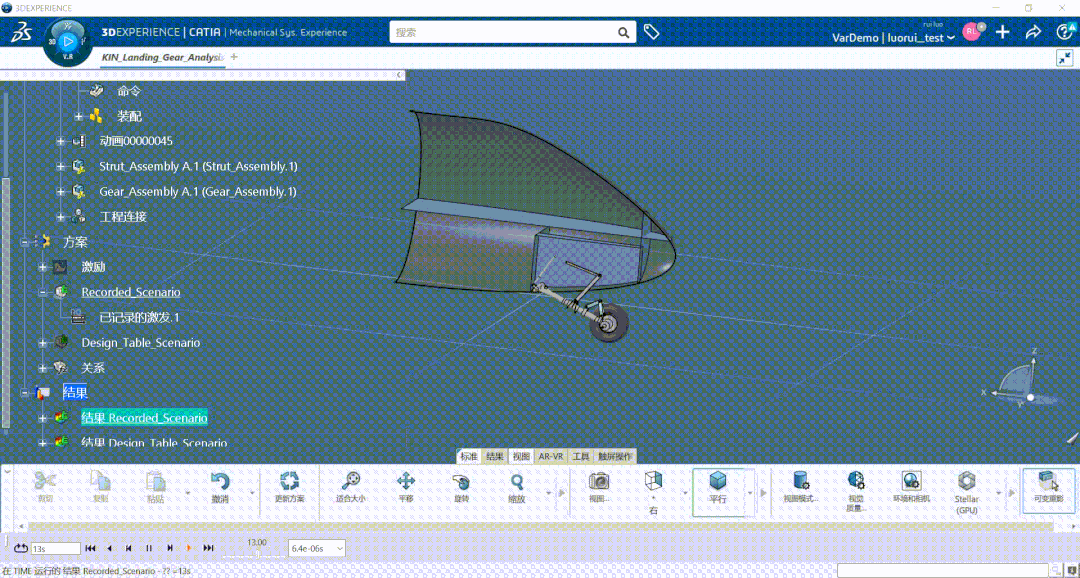Expand the Design_Table_Scenario node
Screen dimensions: 1080x578
click(x=43, y=342)
